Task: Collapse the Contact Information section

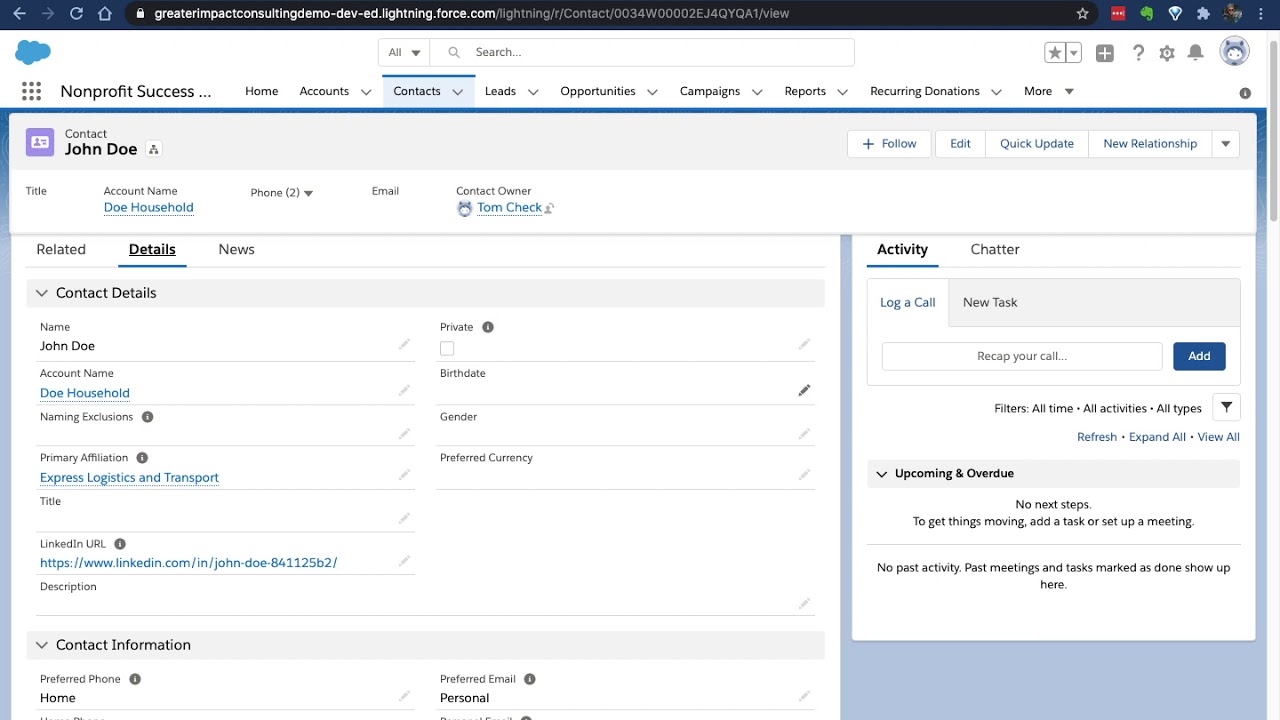Action: (x=42, y=645)
